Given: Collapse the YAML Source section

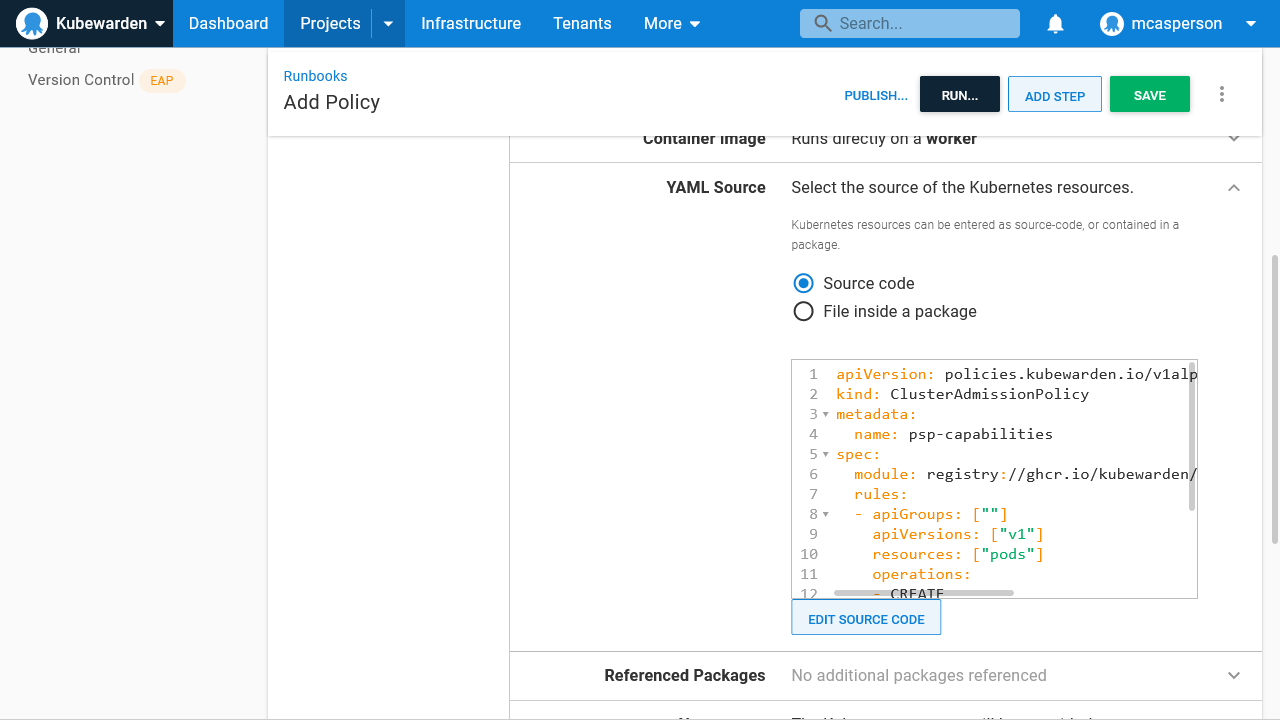Looking at the screenshot, I should coord(1234,188).
